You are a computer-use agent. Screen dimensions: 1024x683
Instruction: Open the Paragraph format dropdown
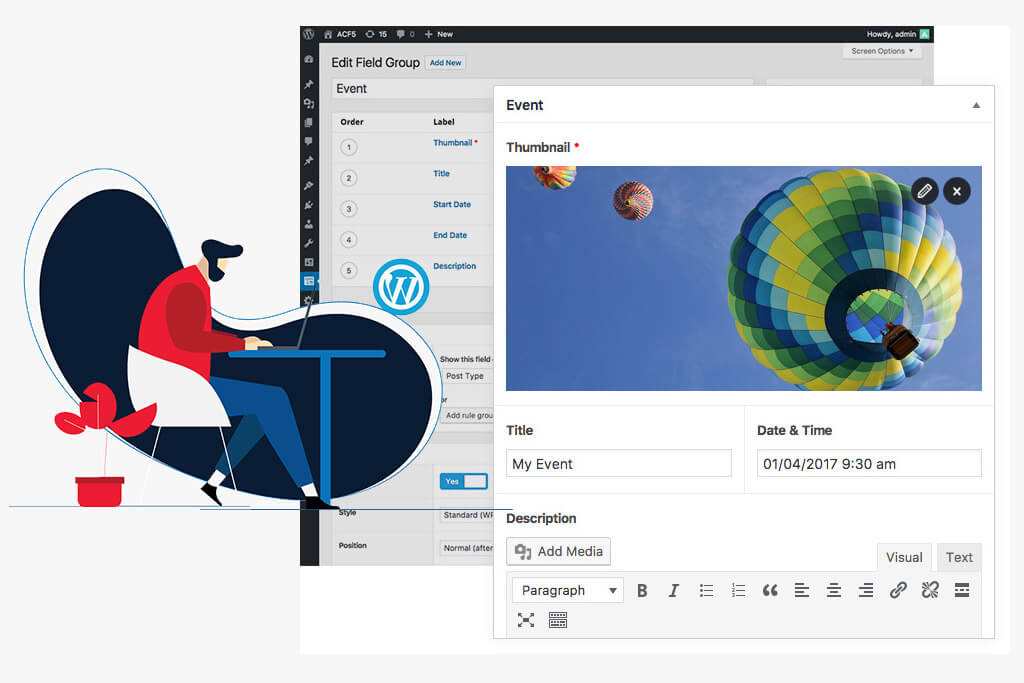(568, 590)
